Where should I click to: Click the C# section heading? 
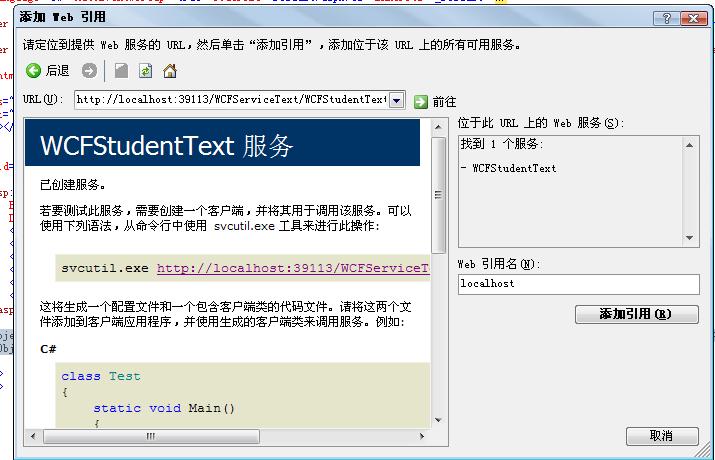click(48, 349)
